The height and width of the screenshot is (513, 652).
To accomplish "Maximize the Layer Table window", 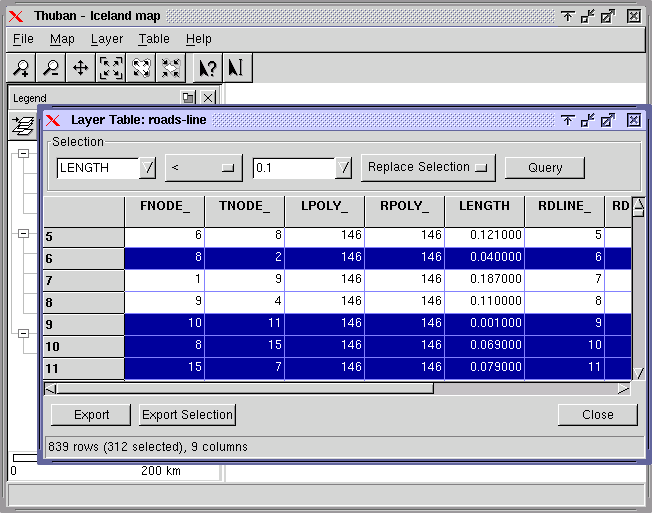I will tap(608, 120).
